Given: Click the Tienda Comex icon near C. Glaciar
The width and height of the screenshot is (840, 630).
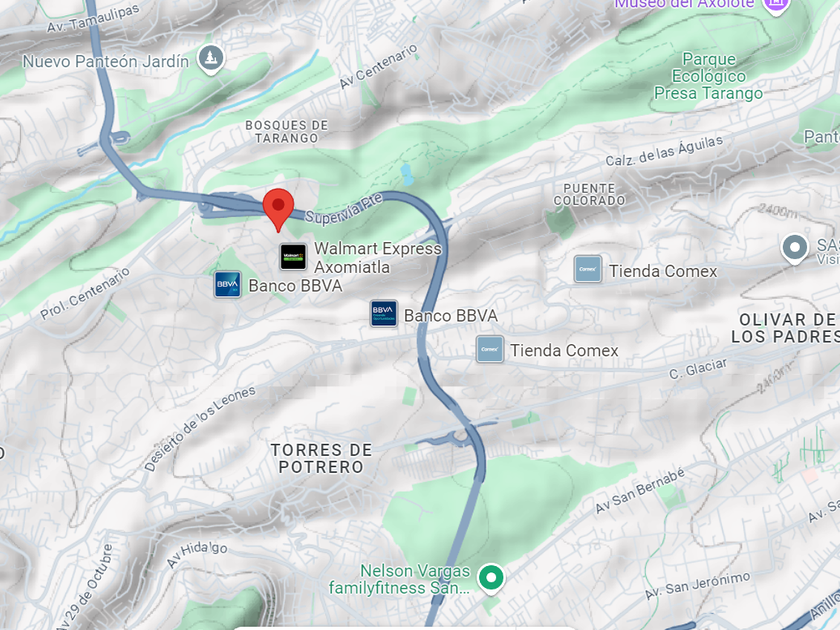Looking at the screenshot, I should coord(490,349).
